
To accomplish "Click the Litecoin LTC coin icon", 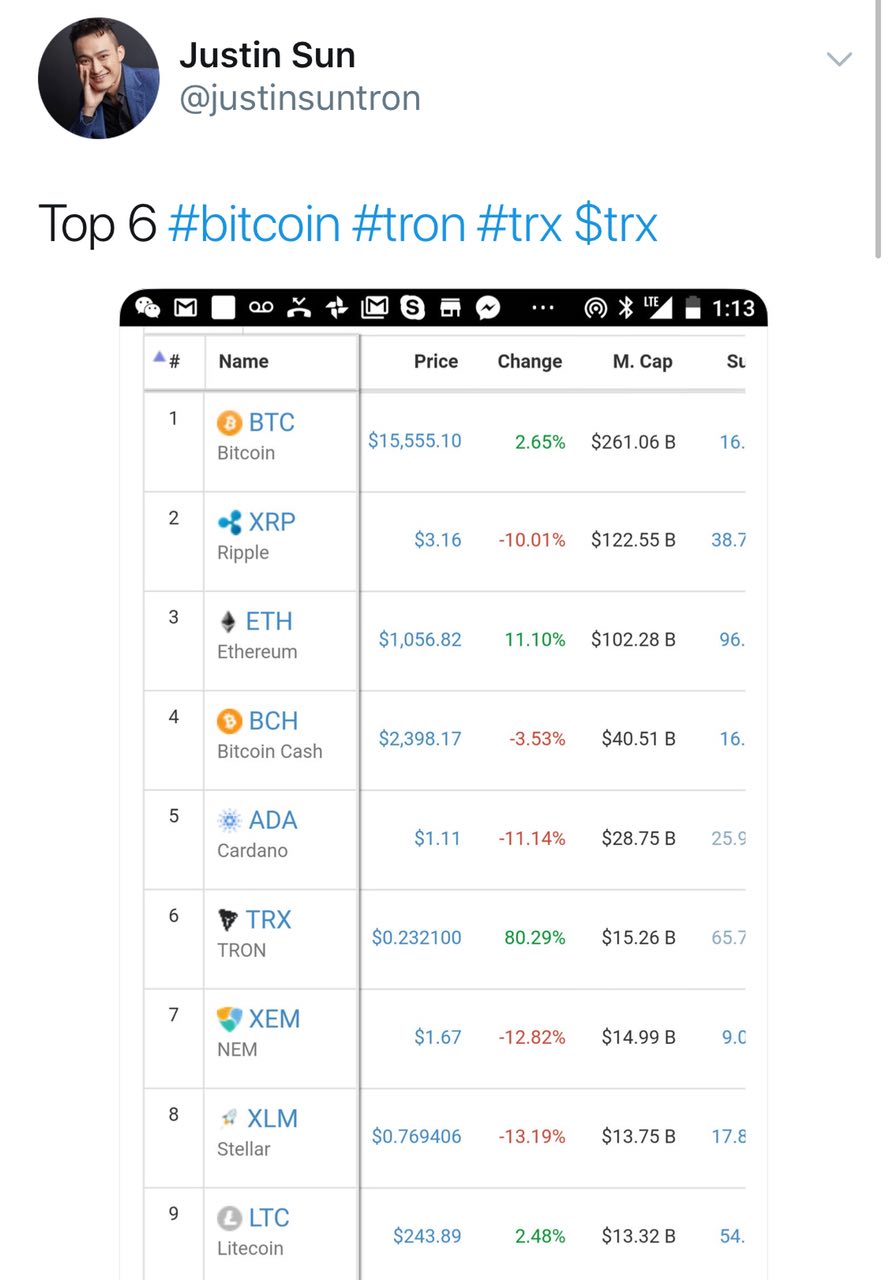I will pos(230,1218).
